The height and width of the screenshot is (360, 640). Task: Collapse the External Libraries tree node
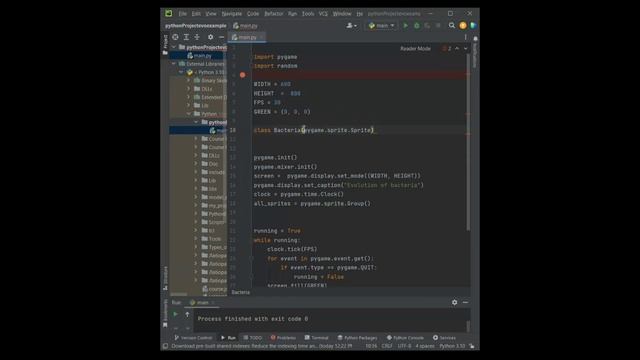coord(174,64)
